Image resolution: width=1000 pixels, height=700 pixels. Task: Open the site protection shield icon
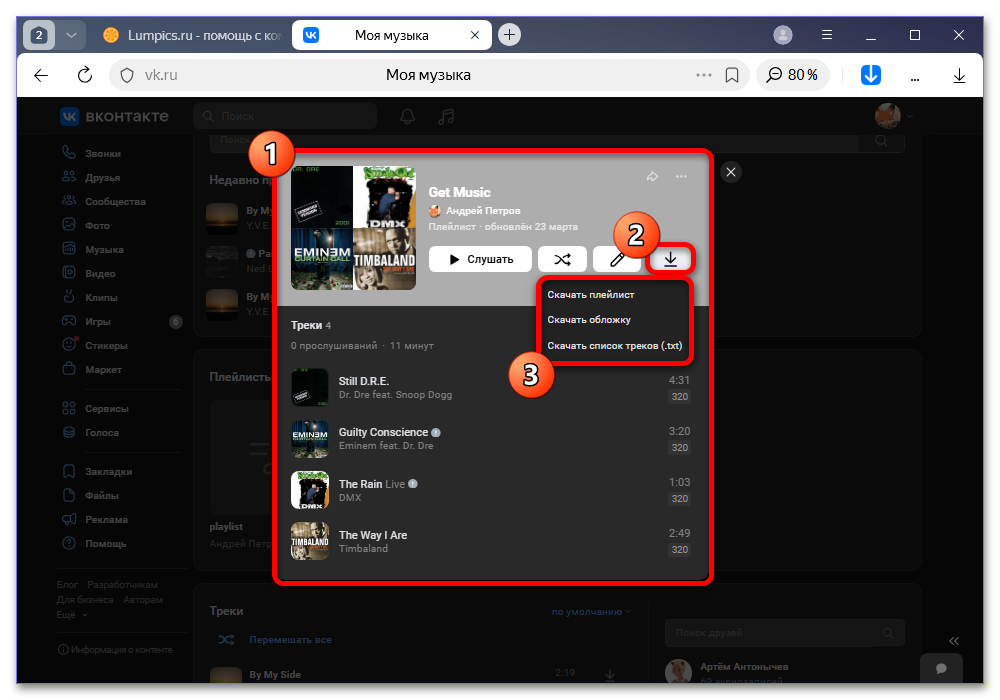(127, 75)
